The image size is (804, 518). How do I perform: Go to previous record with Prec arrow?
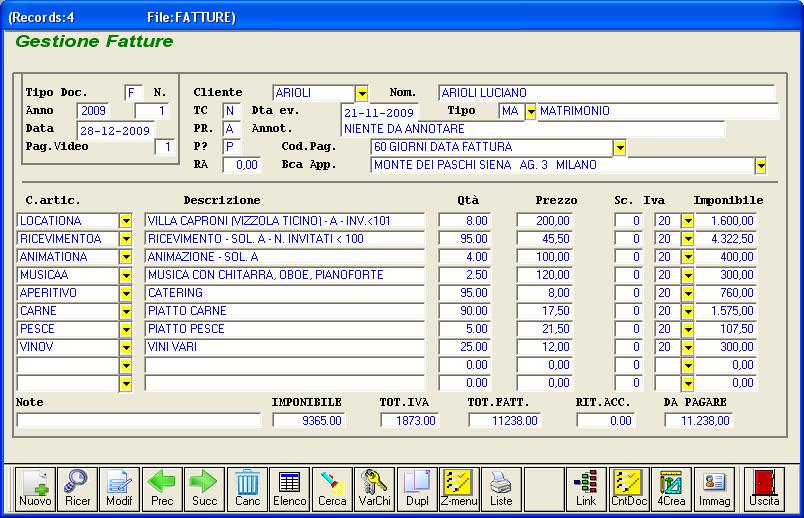point(162,489)
